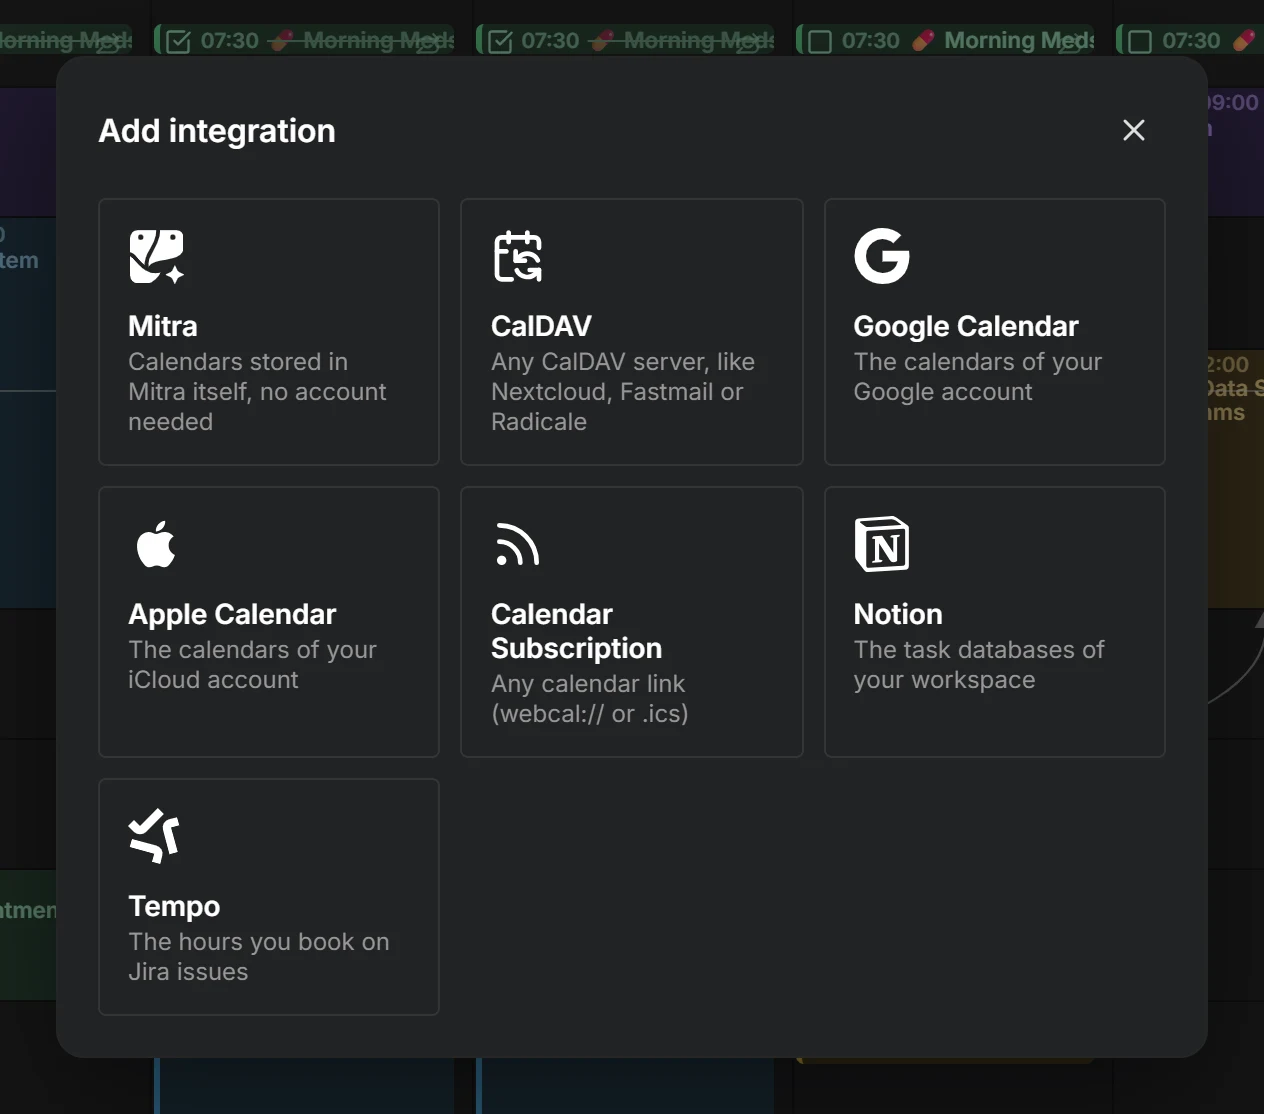
Task: Choose the CalDAV integration title
Action: click(x=541, y=326)
